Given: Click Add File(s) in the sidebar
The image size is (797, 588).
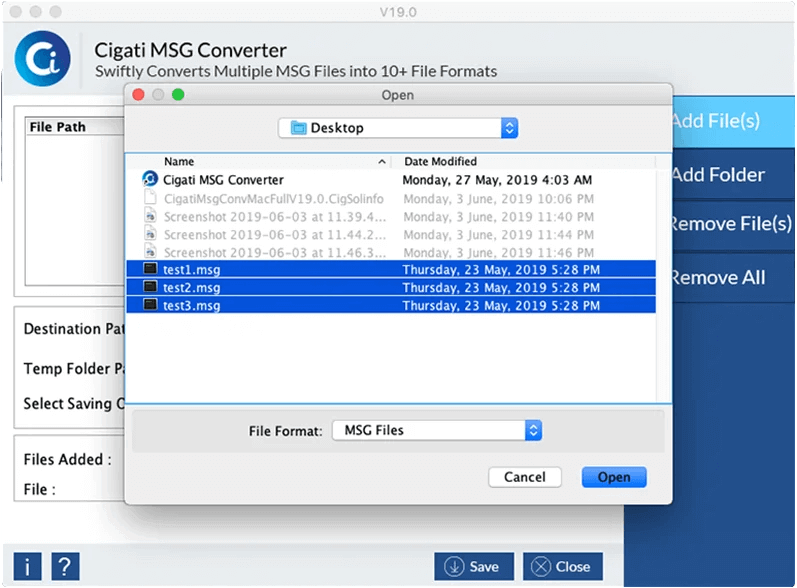Looking at the screenshot, I should [x=734, y=121].
